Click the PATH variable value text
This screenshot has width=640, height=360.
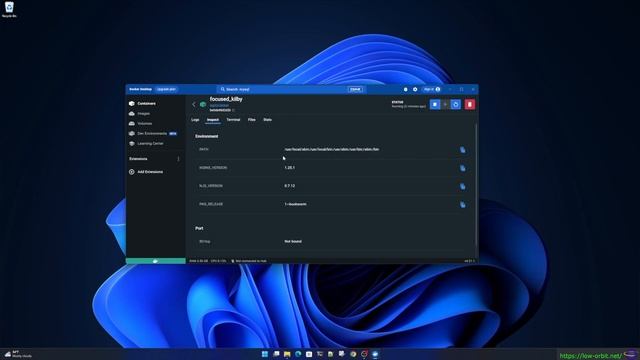point(332,149)
